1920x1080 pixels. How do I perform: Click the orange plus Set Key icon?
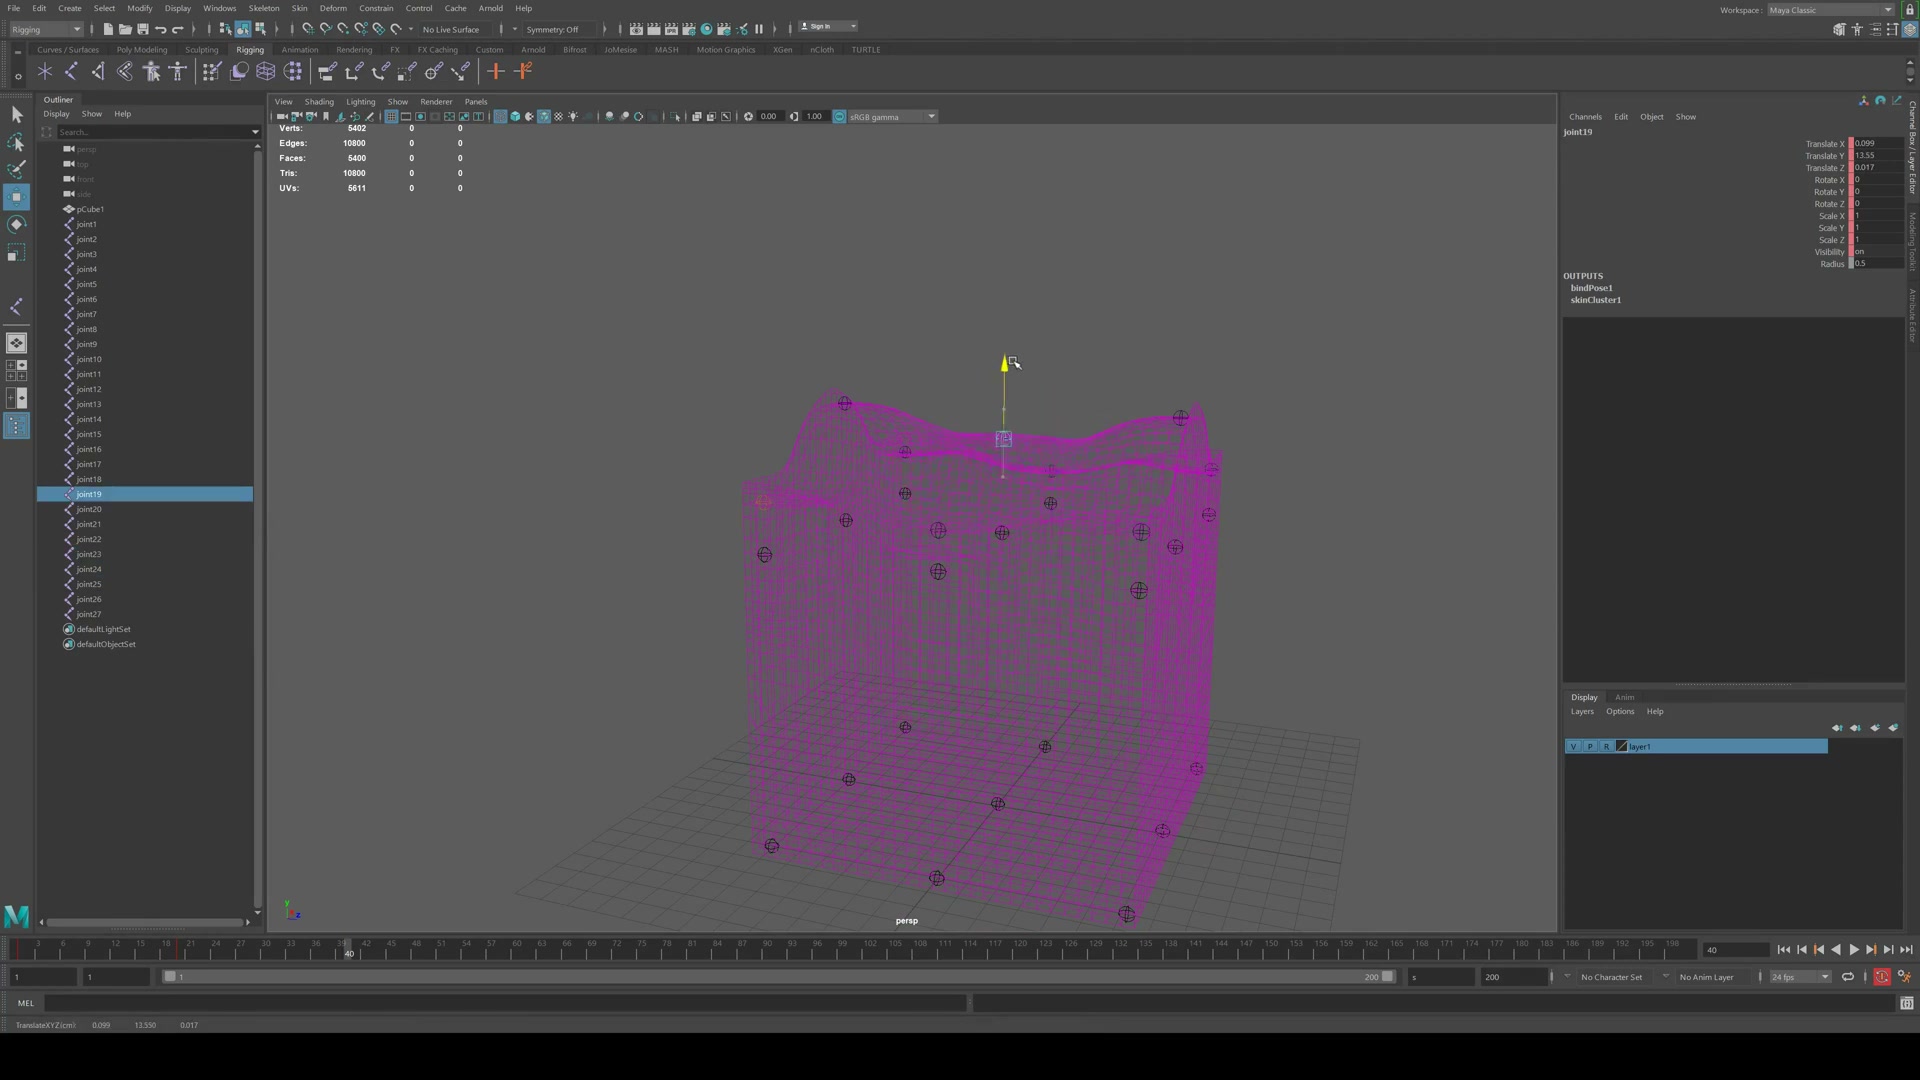tap(496, 71)
